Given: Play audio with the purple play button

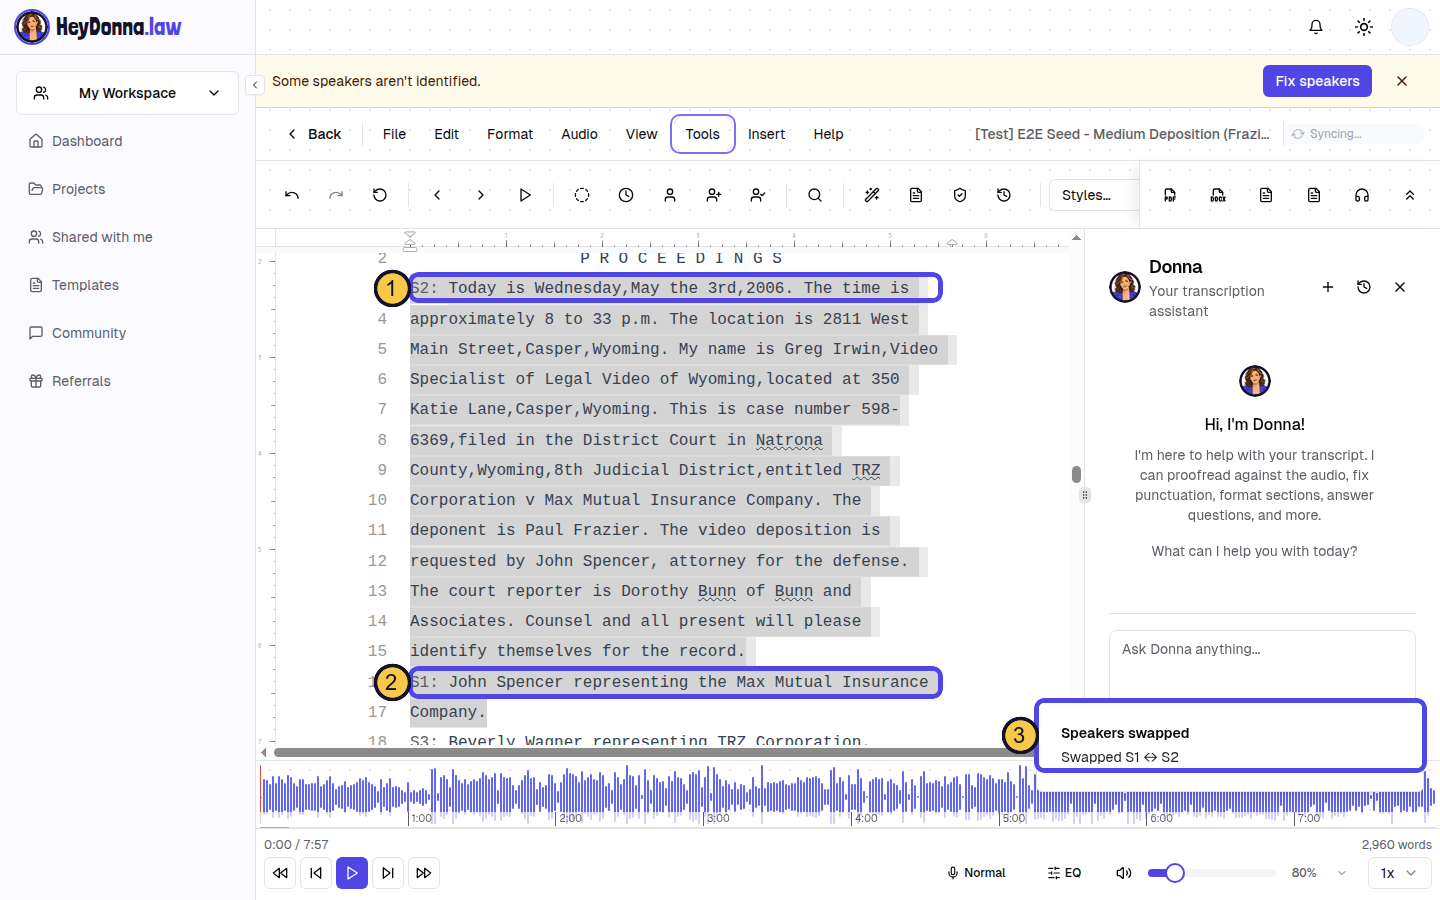Looking at the screenshot, I should (352, 873).
